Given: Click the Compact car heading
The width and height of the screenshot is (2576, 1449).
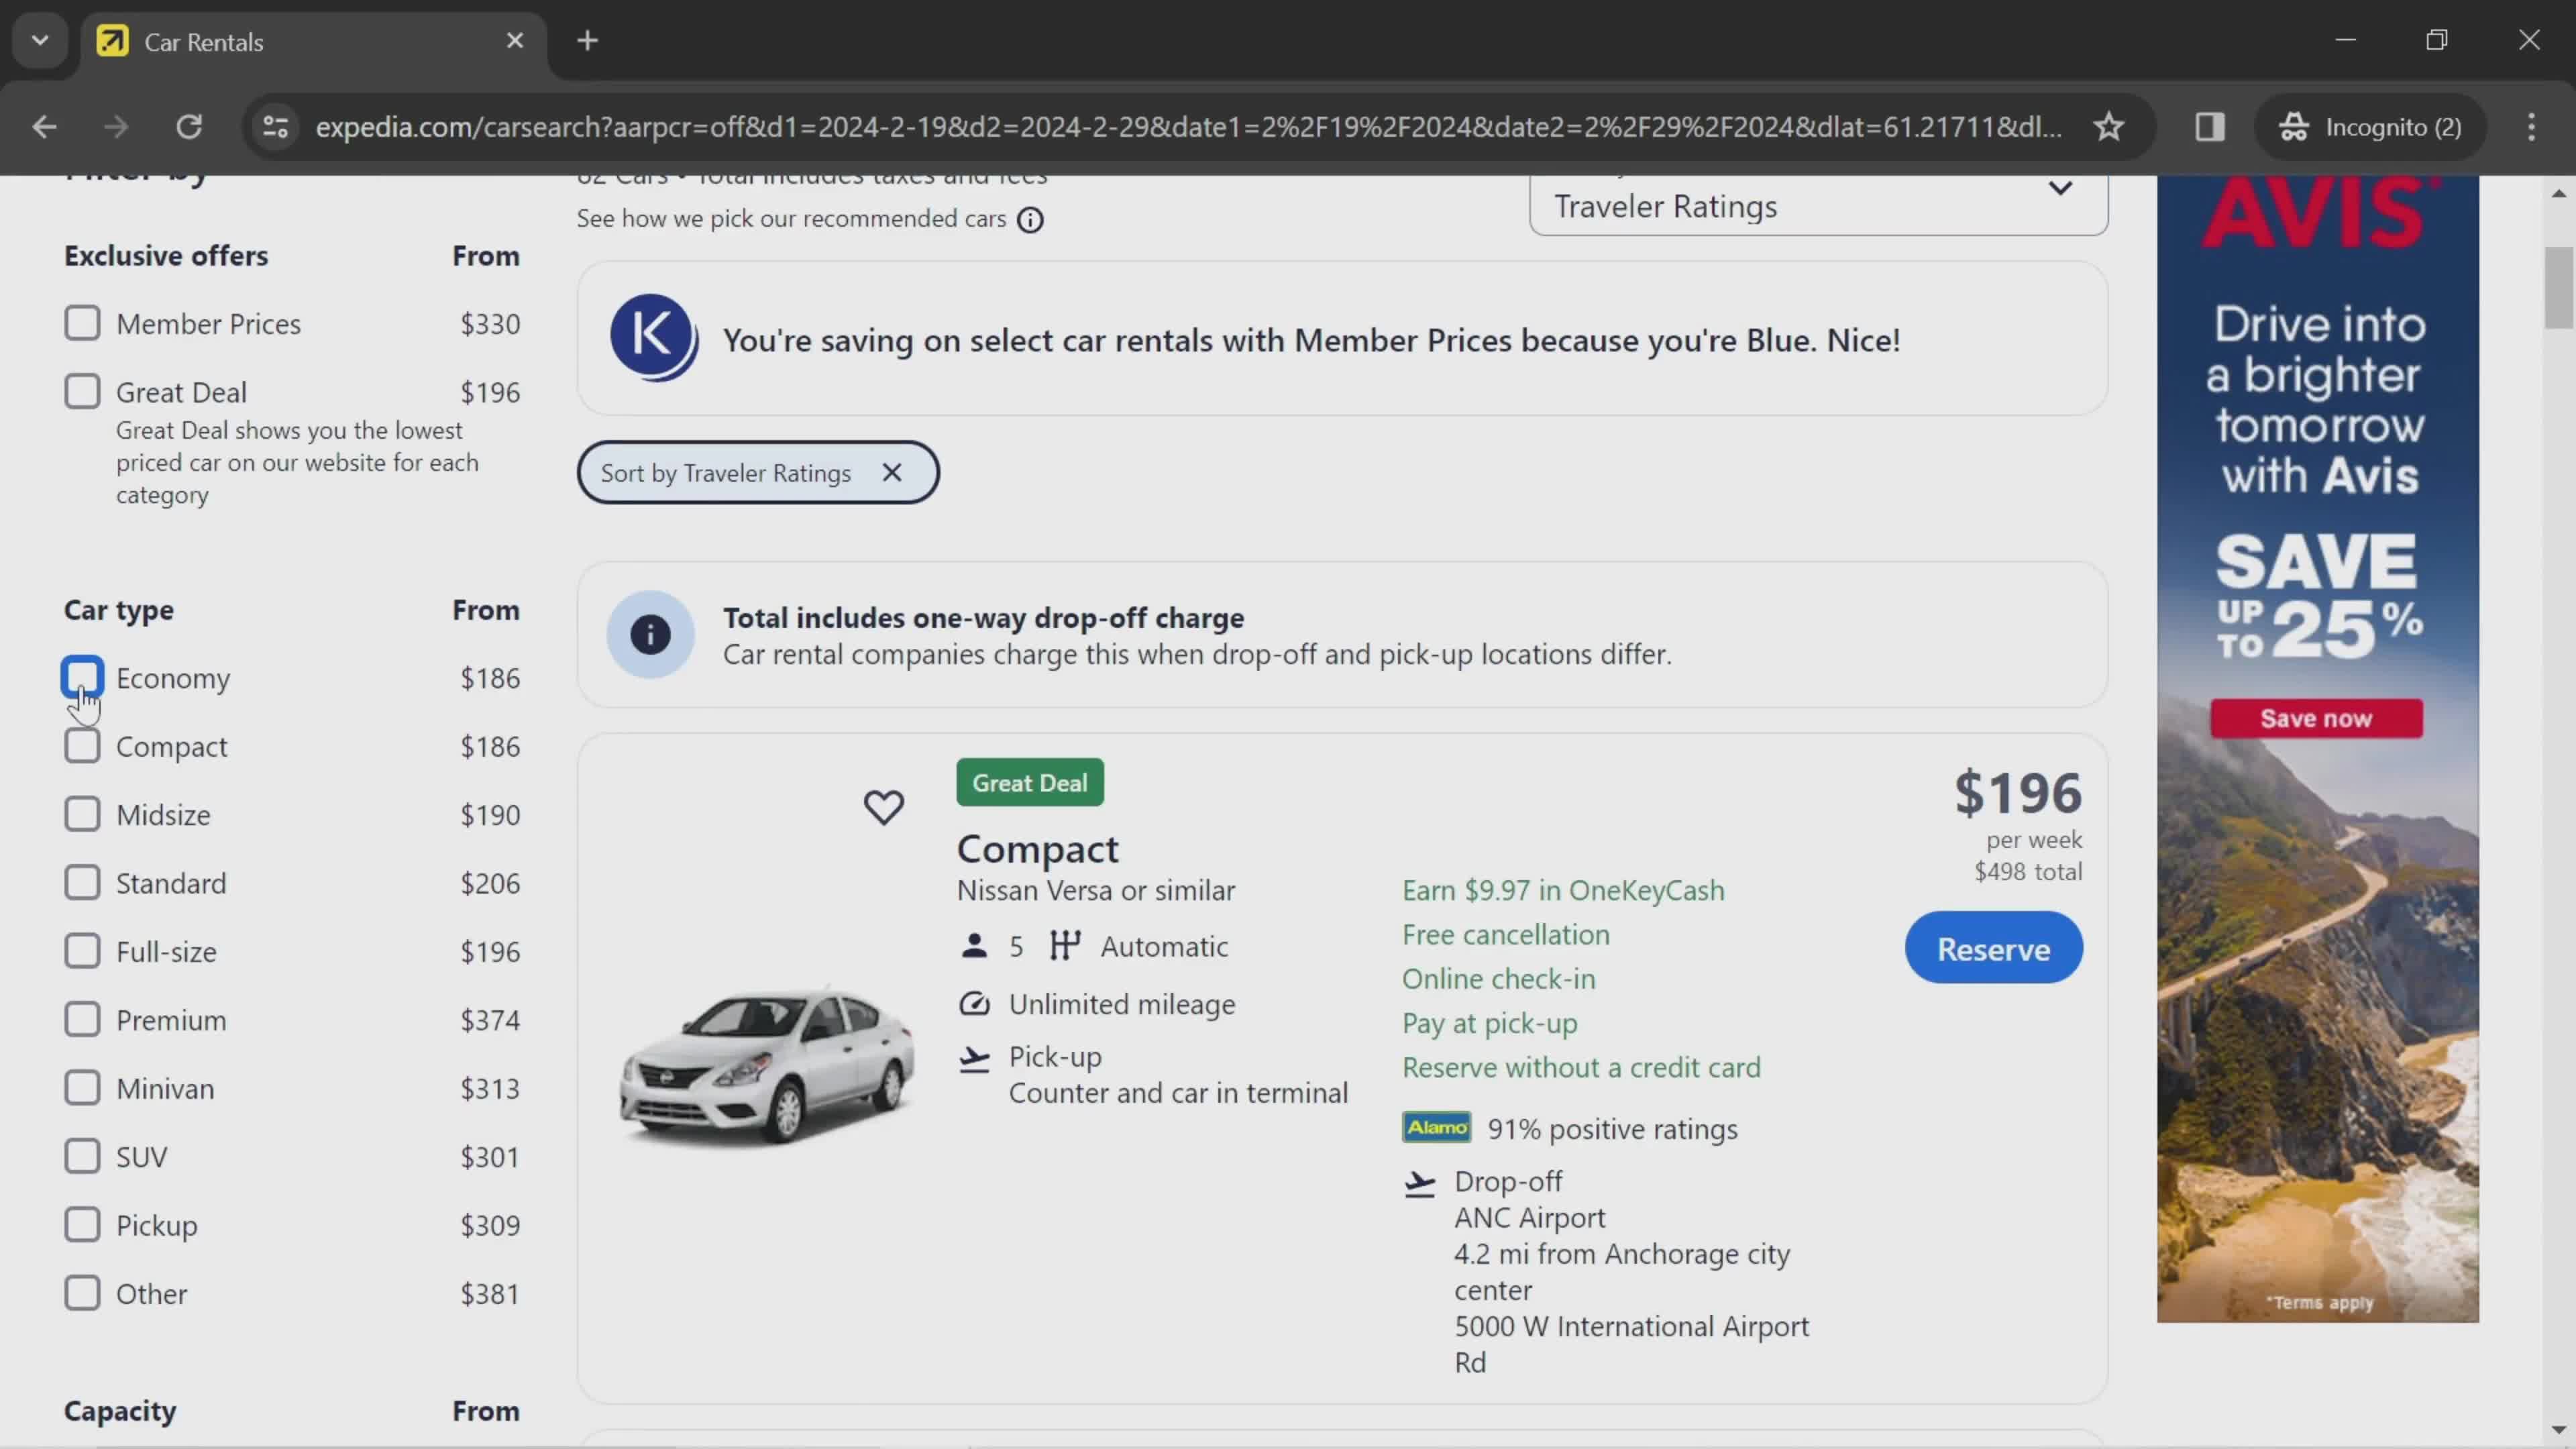Looking at the screenshot, I should pyautogui.click(x=1037, y=849).
